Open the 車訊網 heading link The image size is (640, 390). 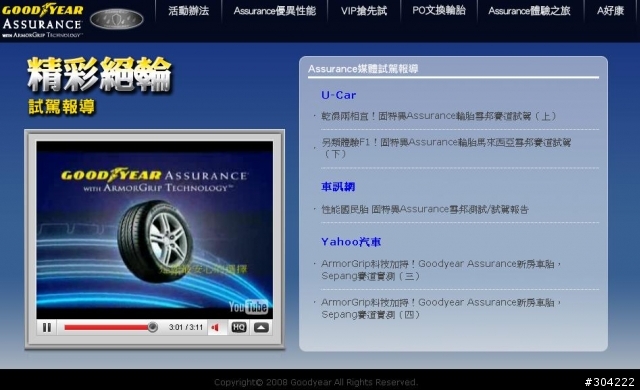pos(338,187)
